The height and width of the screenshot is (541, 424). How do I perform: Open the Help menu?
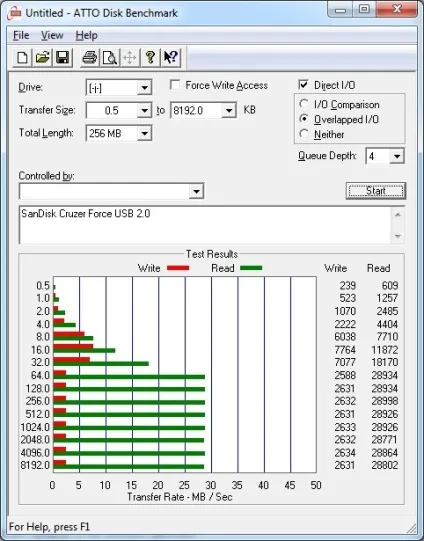[x=87, y=35]
